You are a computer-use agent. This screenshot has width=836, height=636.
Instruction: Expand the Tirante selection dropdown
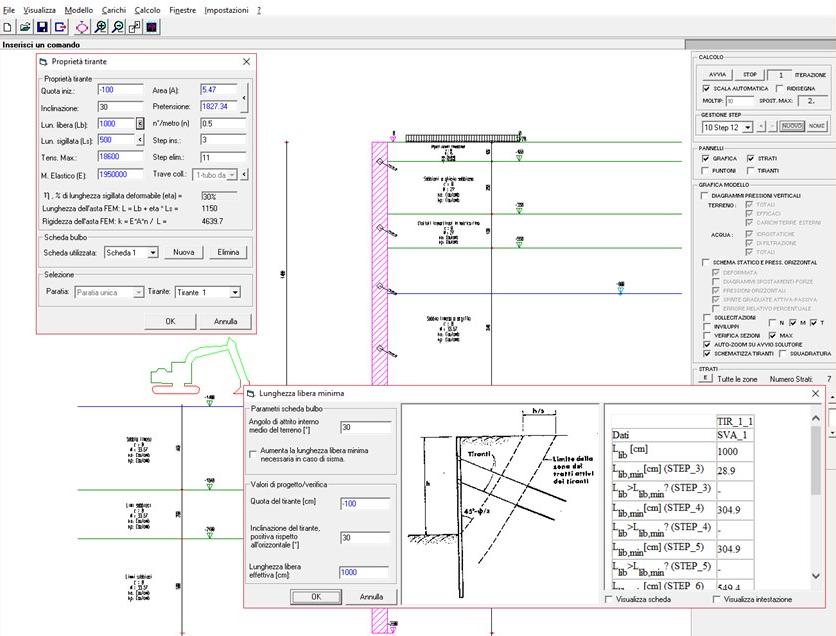234,293
